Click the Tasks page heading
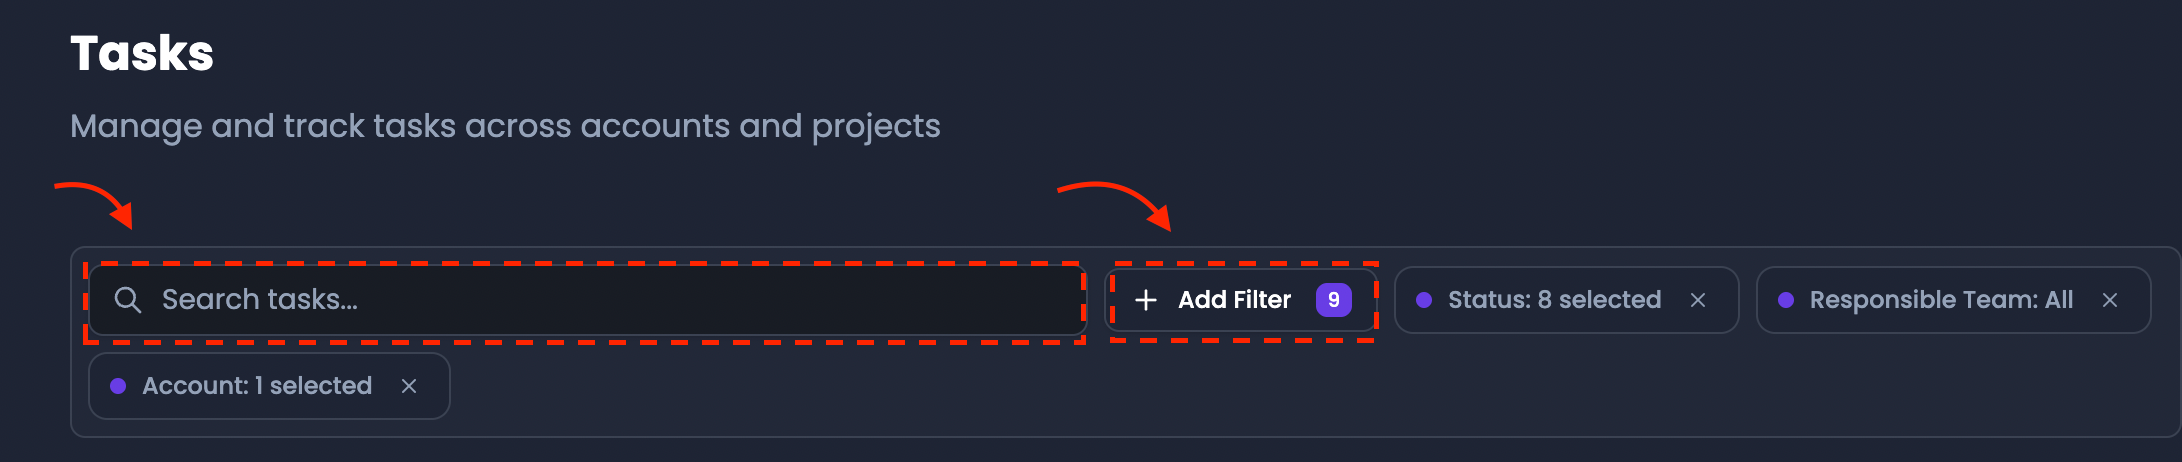 point(142,53)
